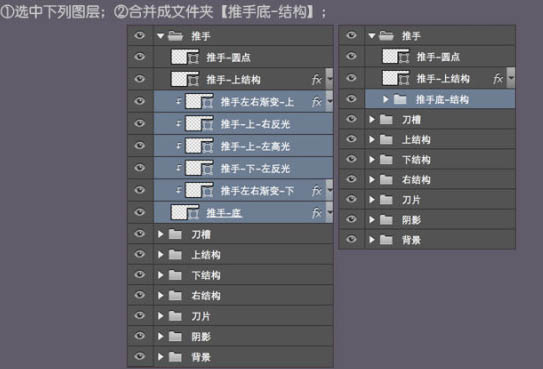Viewport: 543px width, 369px height.
Task: Select 推手-圆点 thumbnail in left panel
Action: pyautogui.click(x=185, y=57)
